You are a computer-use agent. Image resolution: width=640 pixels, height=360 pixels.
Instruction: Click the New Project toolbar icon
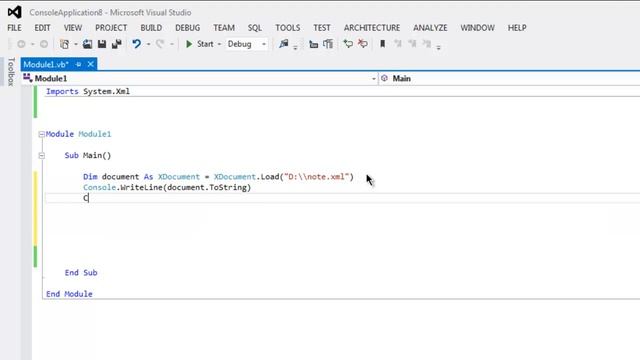(64, 44)
